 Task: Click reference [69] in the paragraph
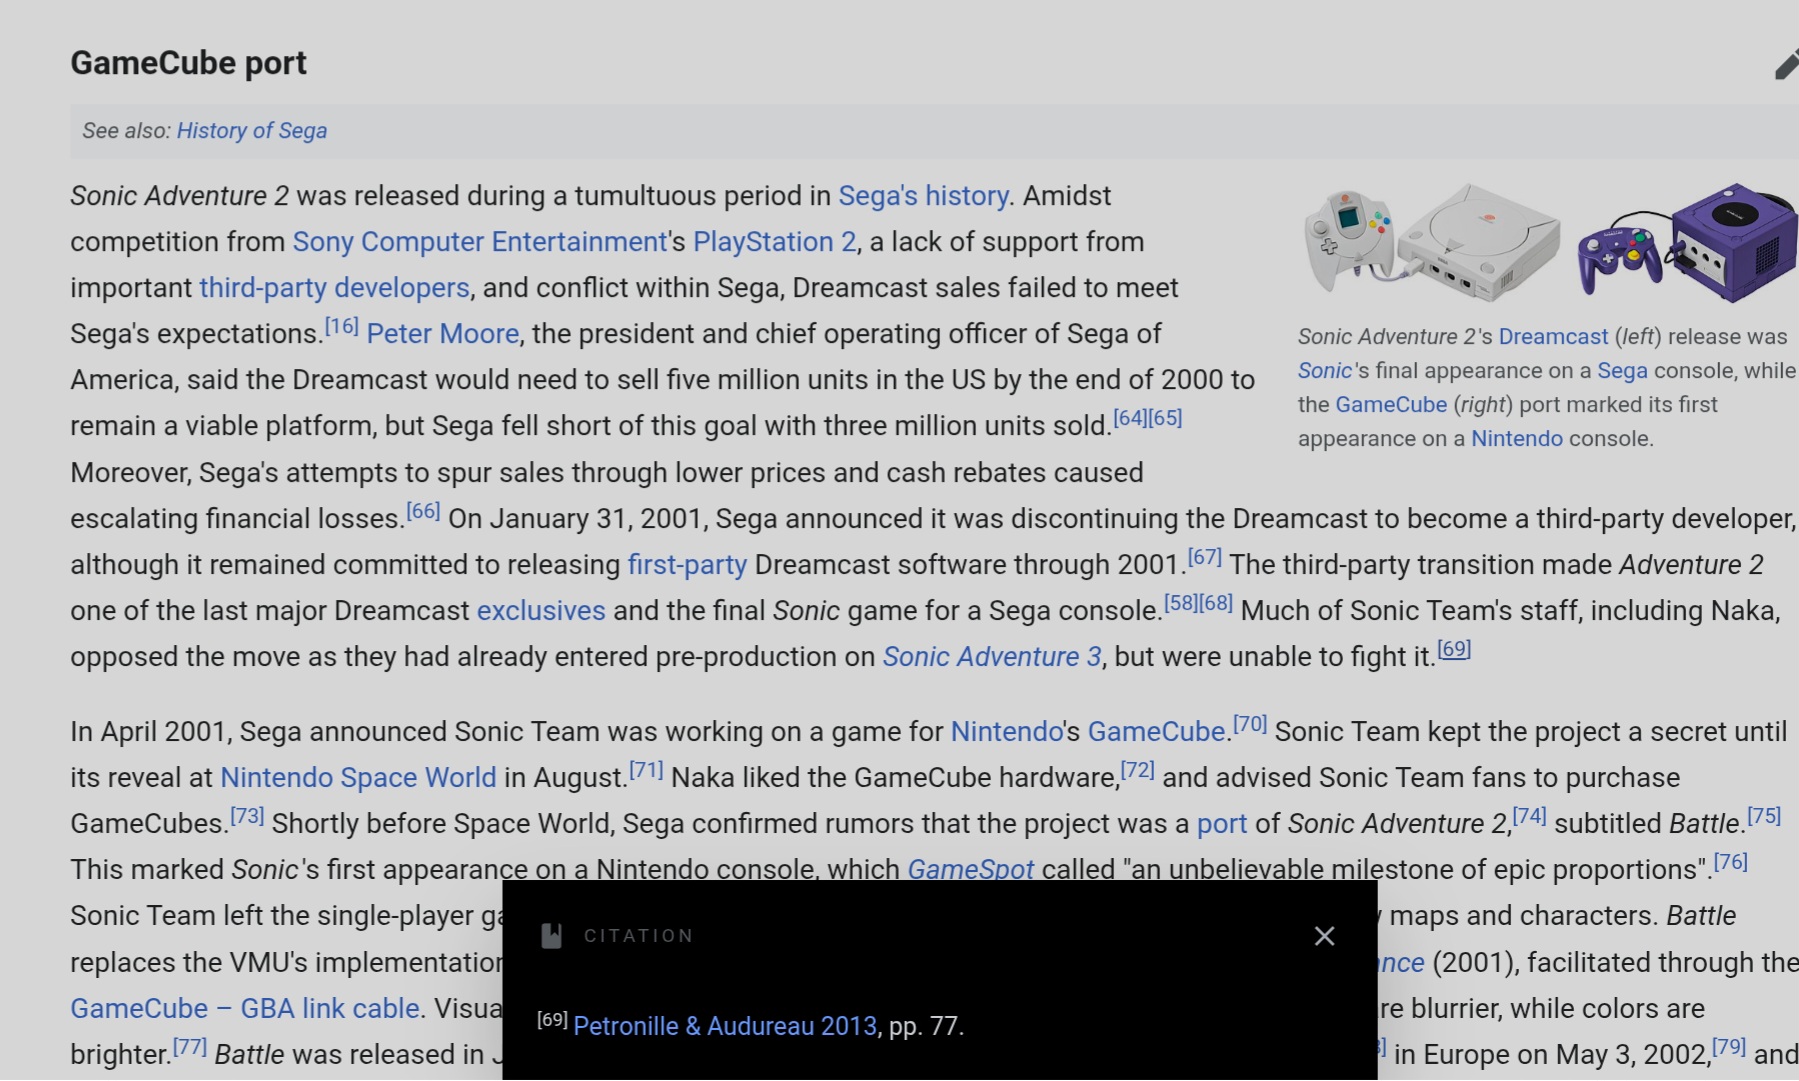(1454, 649)
